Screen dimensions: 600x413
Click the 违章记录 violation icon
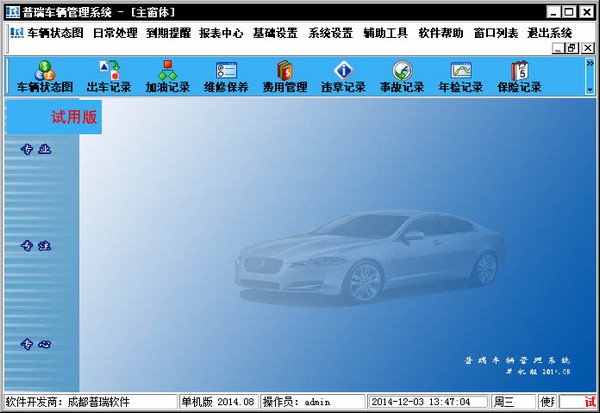[x=343, y=77]
